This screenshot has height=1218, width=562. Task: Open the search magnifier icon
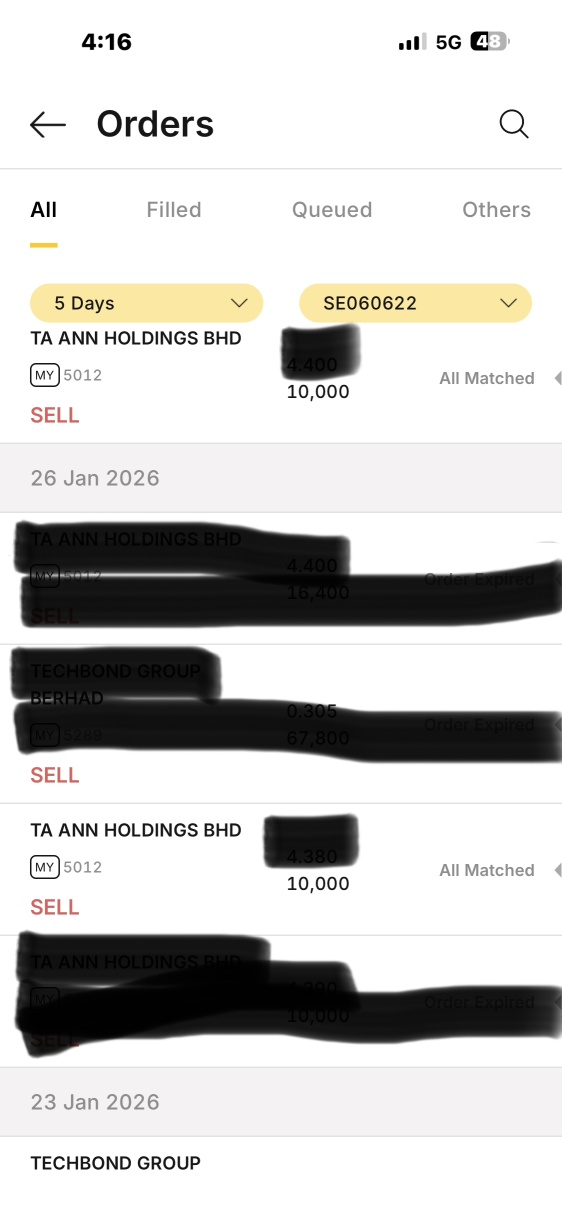pyautogui.click(x=514, y=124)
